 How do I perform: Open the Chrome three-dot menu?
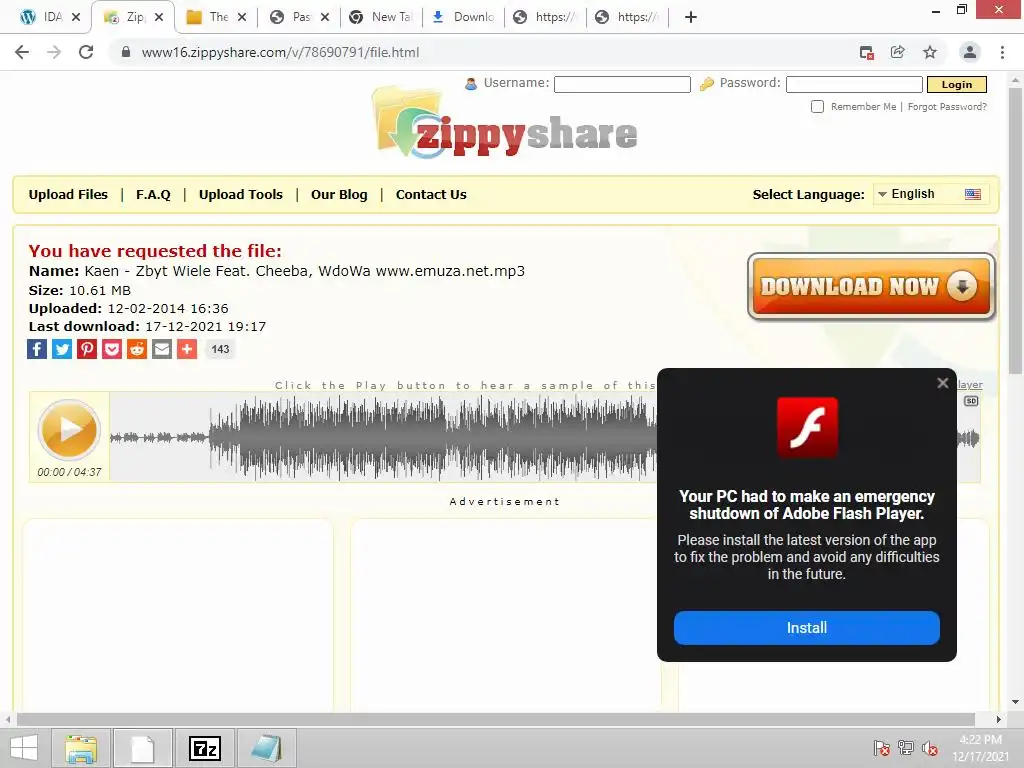tap(1002, 52)
